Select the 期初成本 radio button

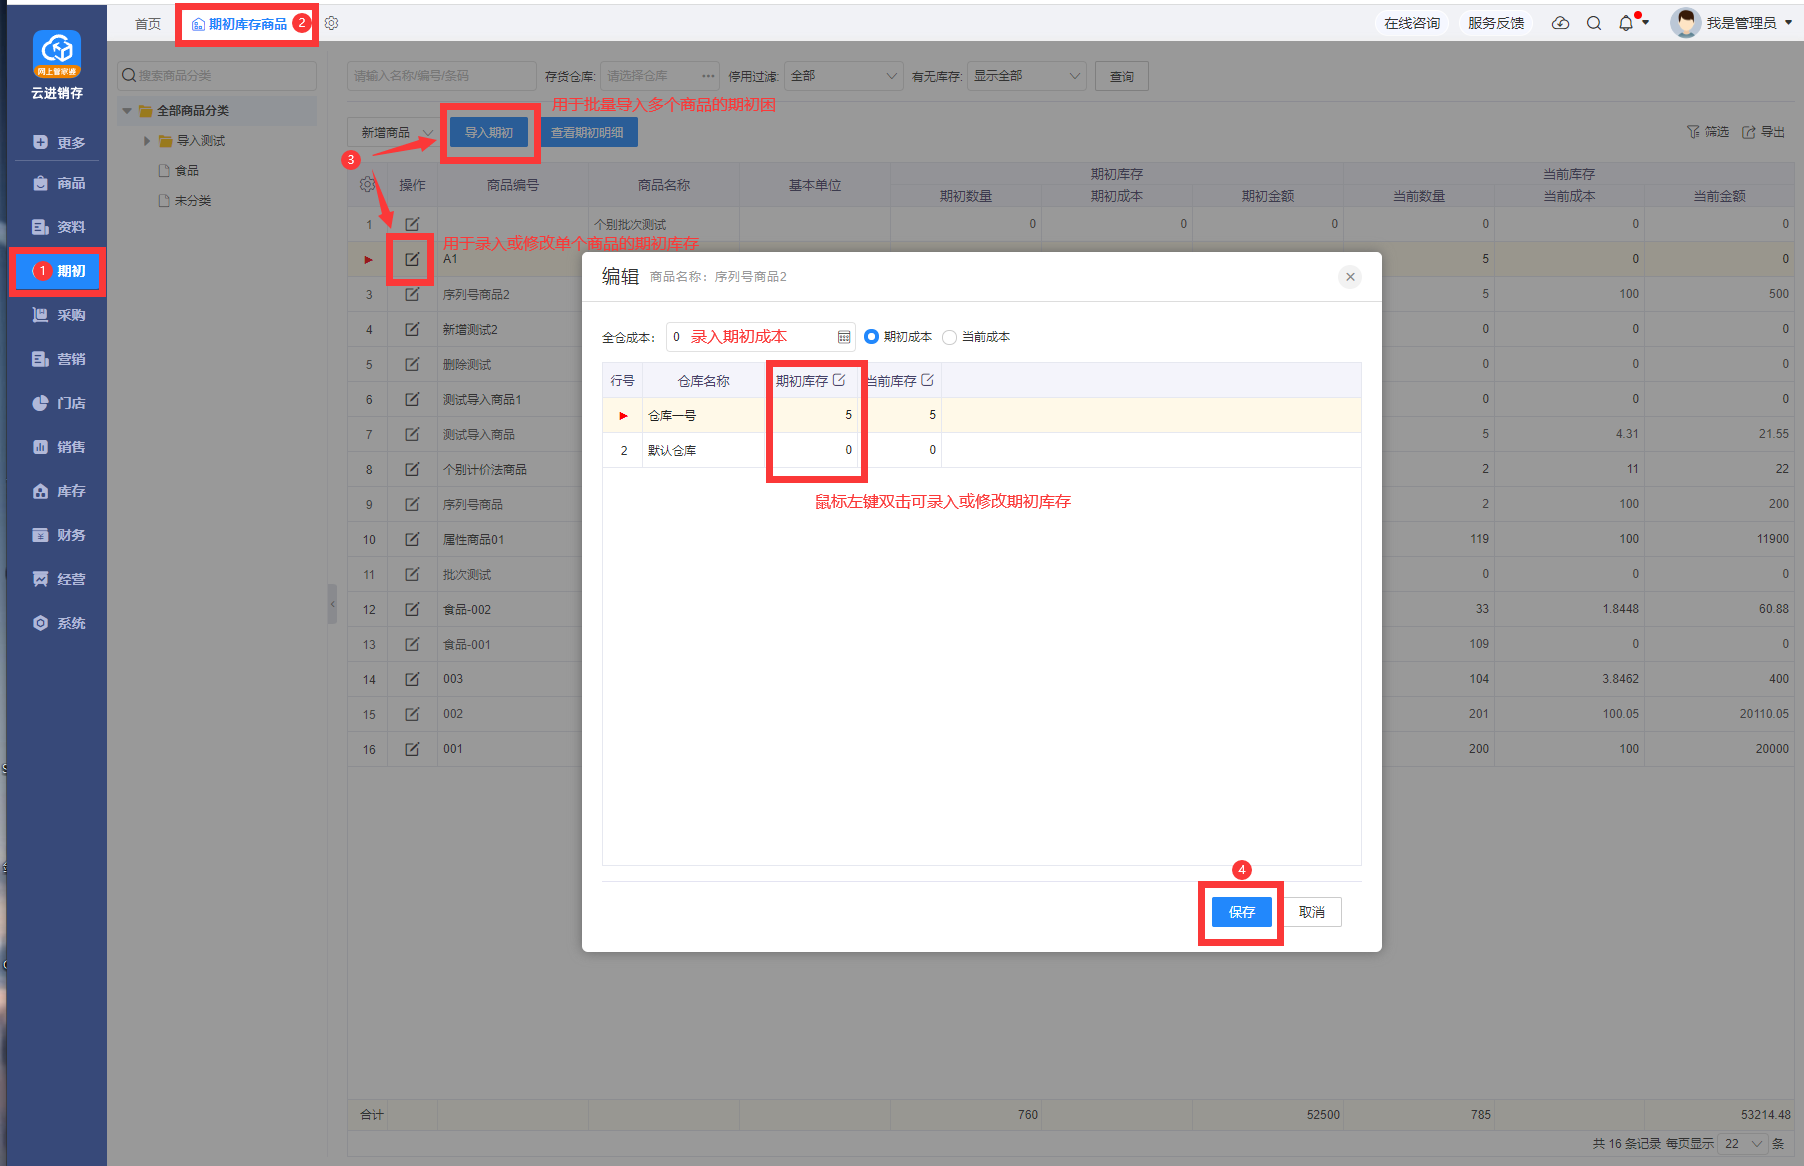[871, 337]
